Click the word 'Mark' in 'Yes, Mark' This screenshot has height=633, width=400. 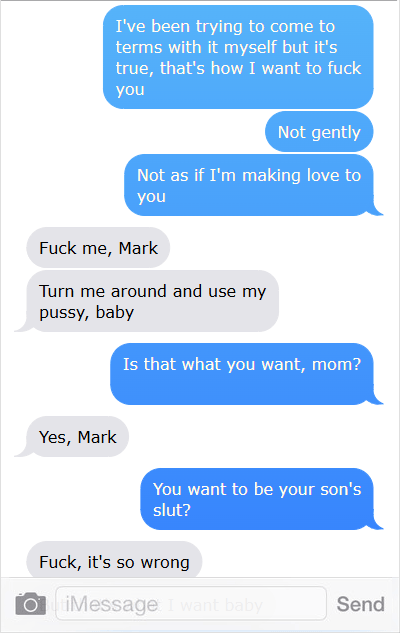tap(97, 437)
